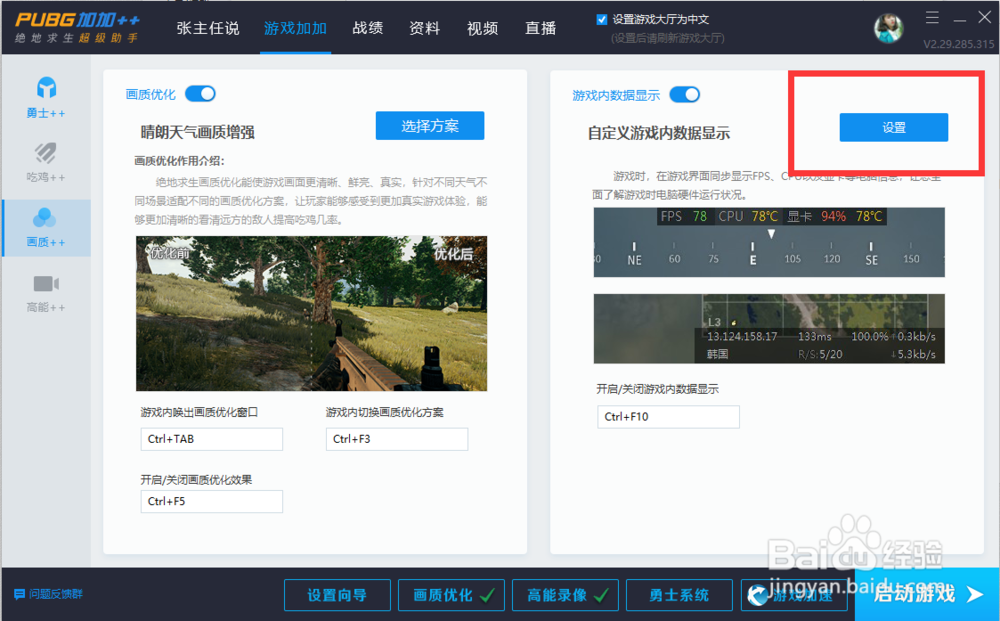Click the user avatar picture

coord(888,27)
